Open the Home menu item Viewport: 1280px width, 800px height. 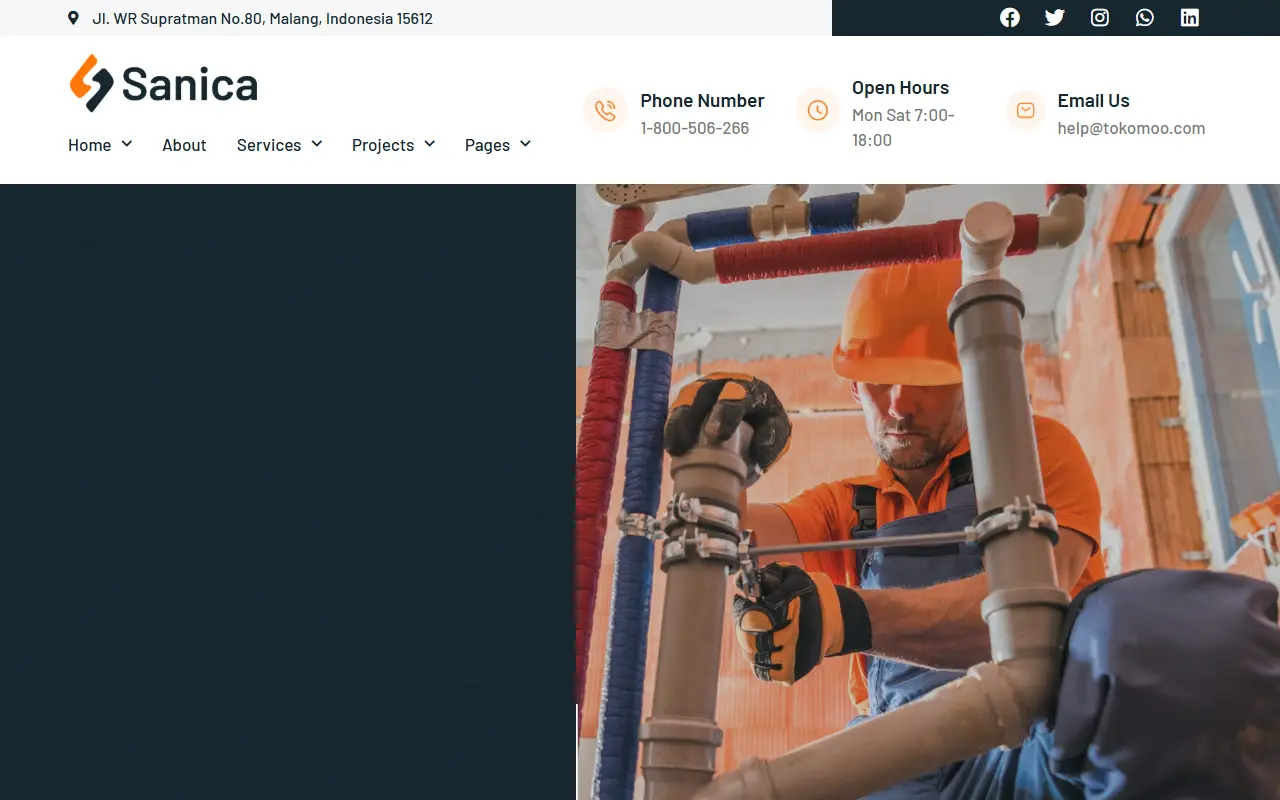pyautogui.click(x=89, y=145)
